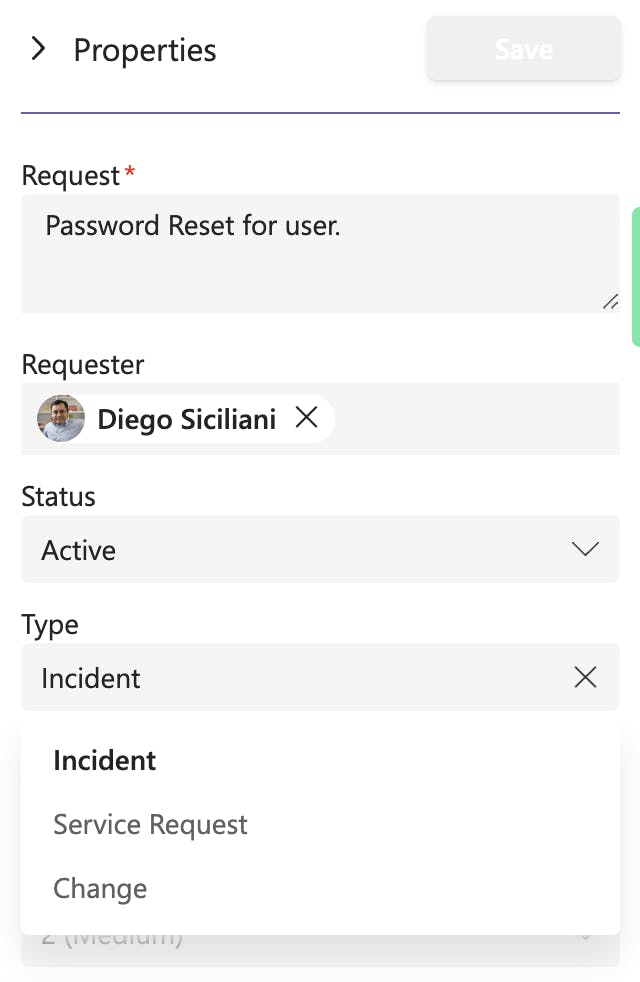Pick Change from the Type options
The image size is (640, 982).
(100, 889)
